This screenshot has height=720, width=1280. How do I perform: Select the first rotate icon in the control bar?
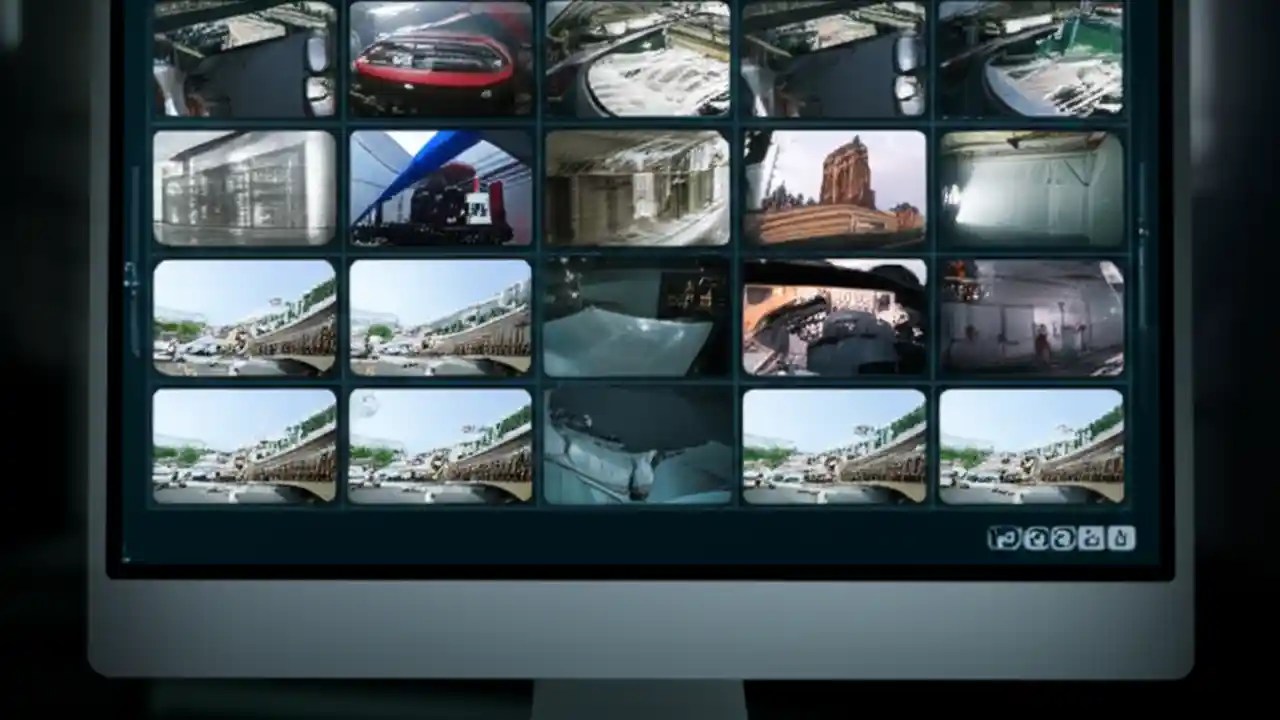(1035, 538)
